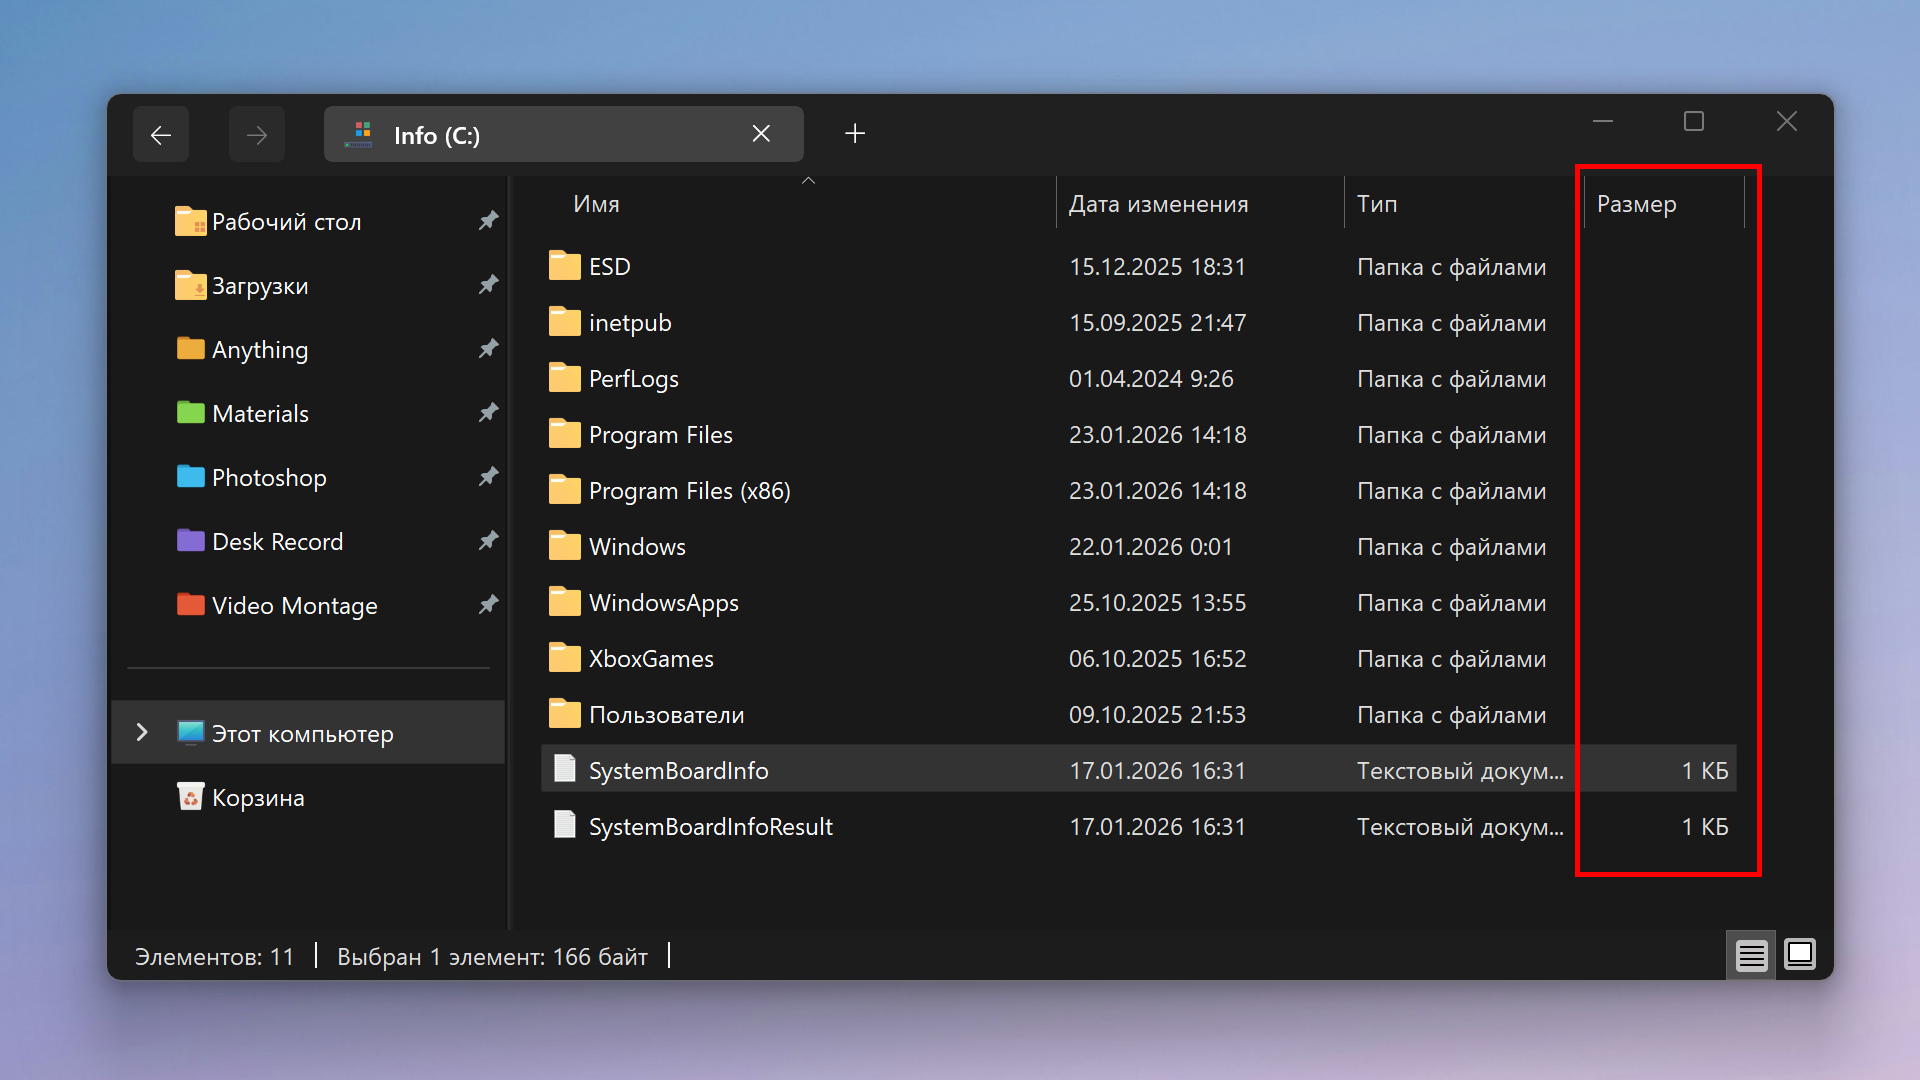Switch to details list view

(1751, 955)
